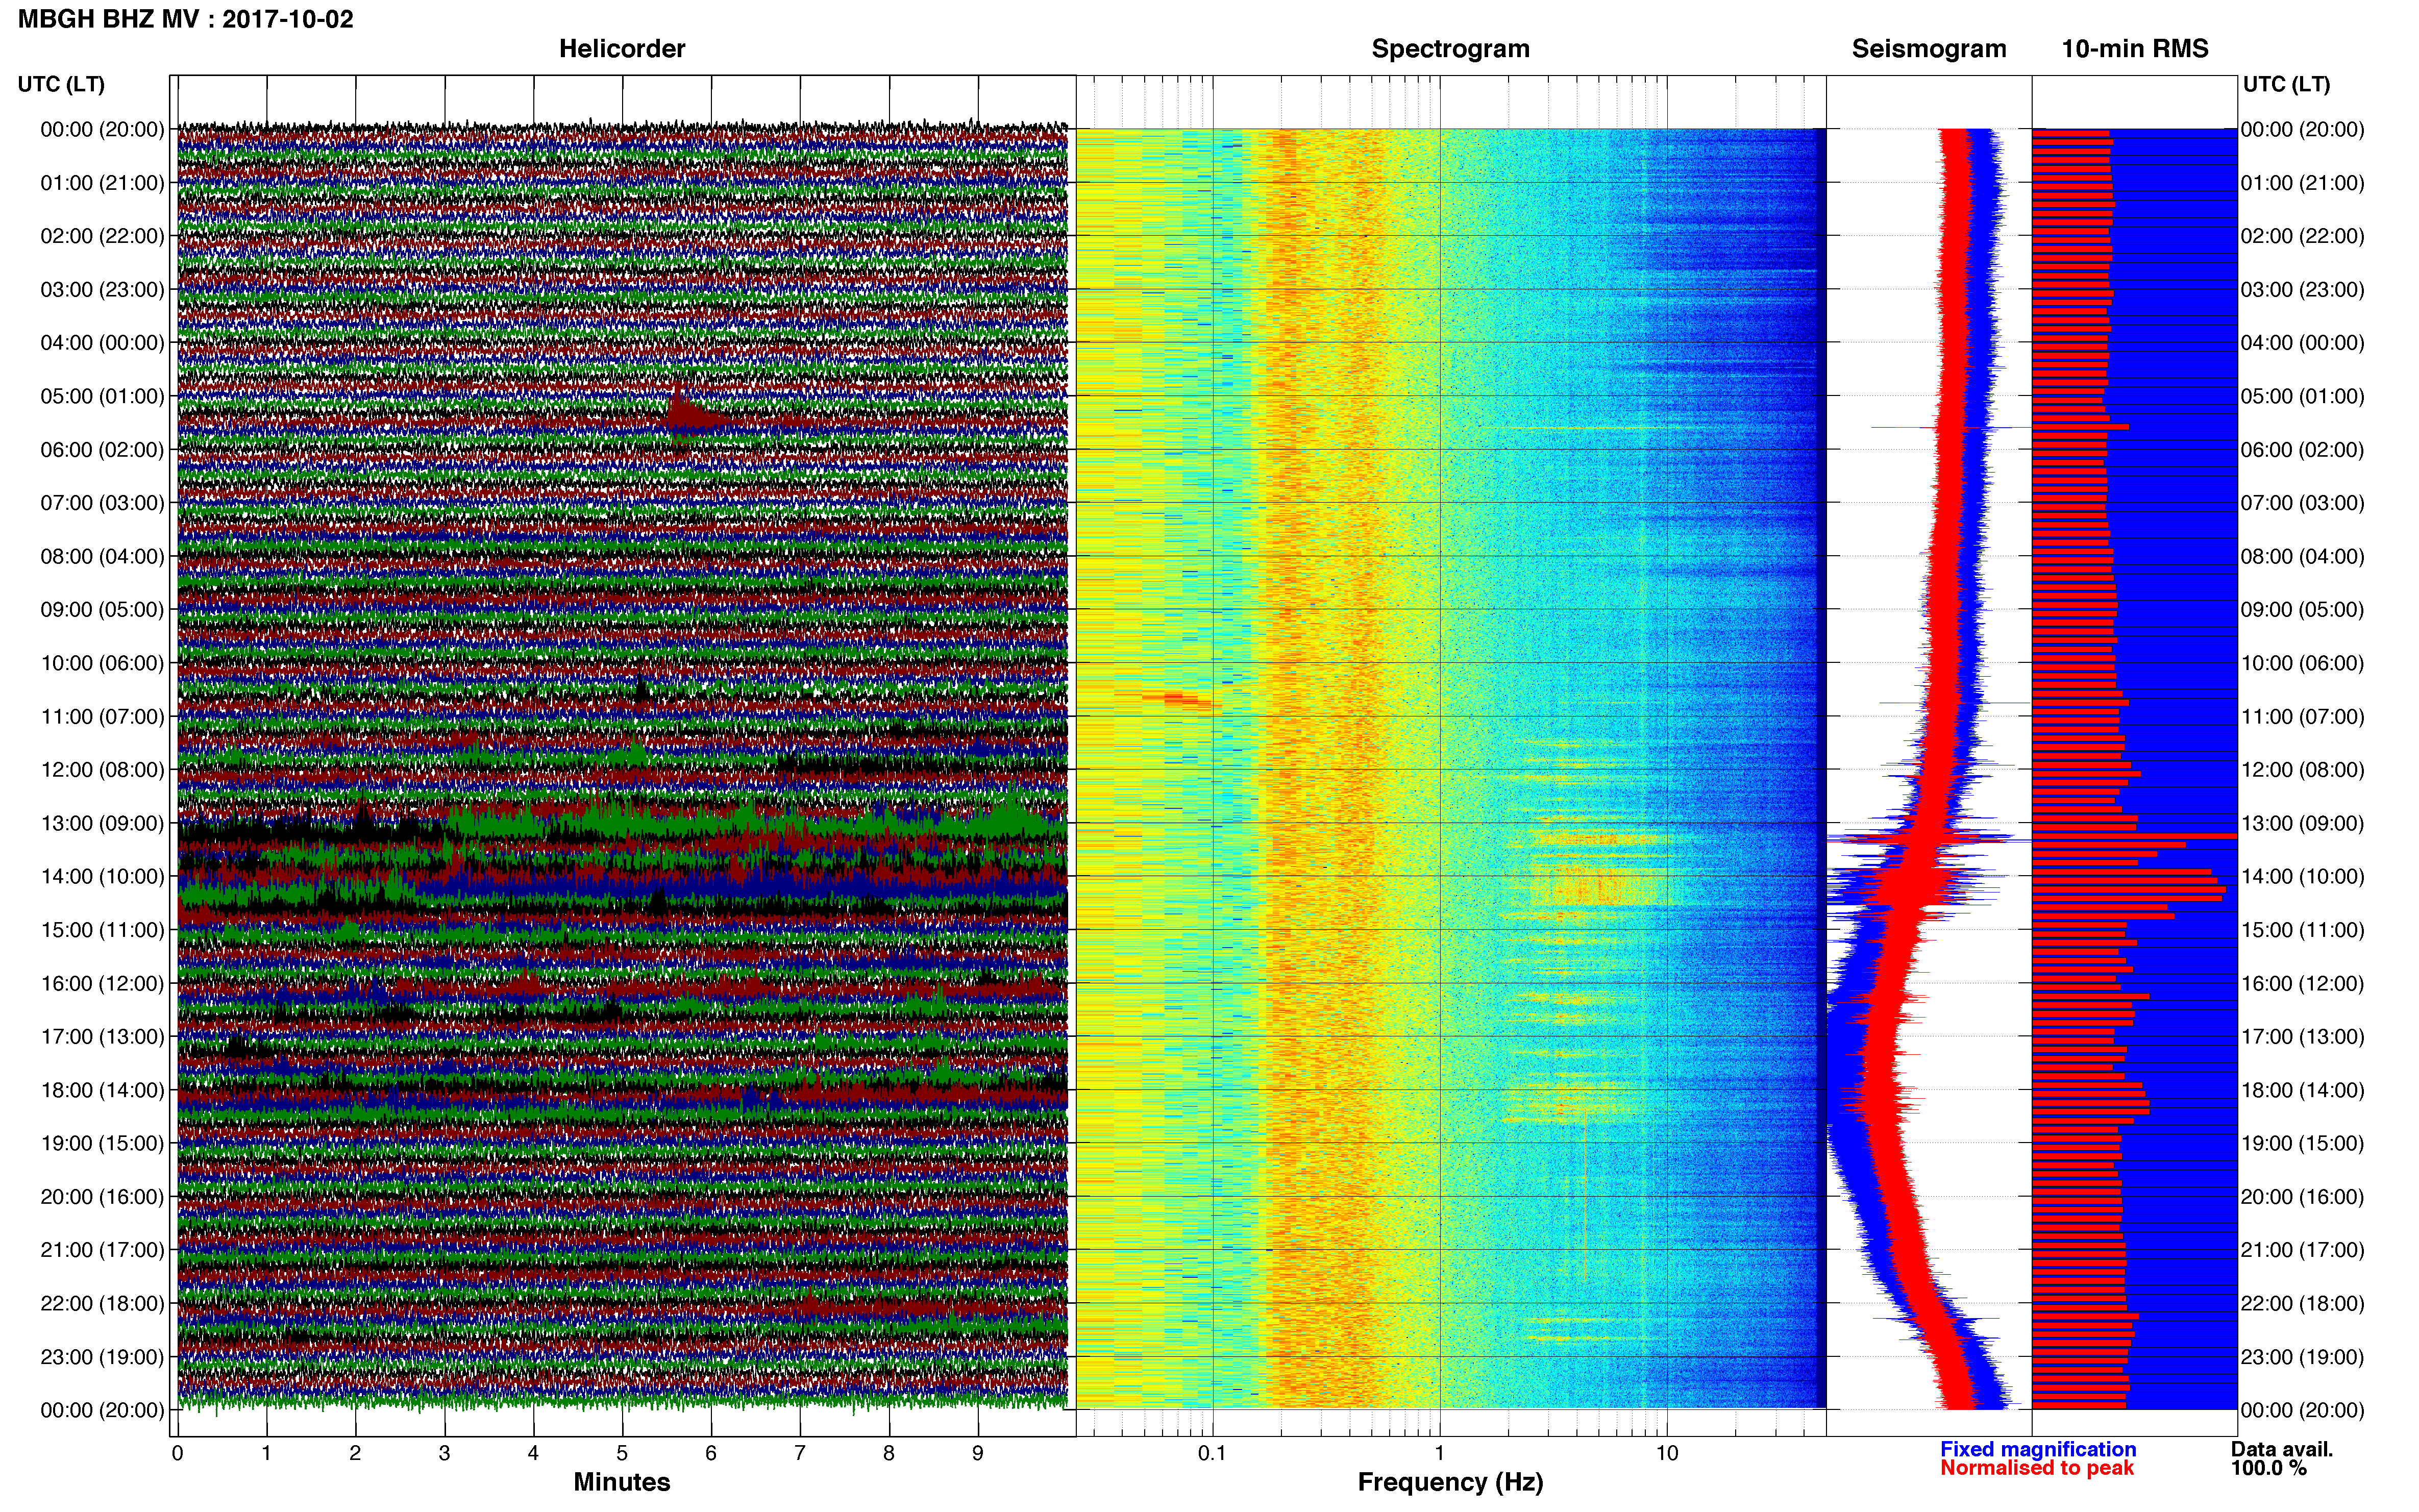The image size is (2419, 1512).
Task: Click the tallest red RMS bar near 13:00
Action: coord(2134,835)
